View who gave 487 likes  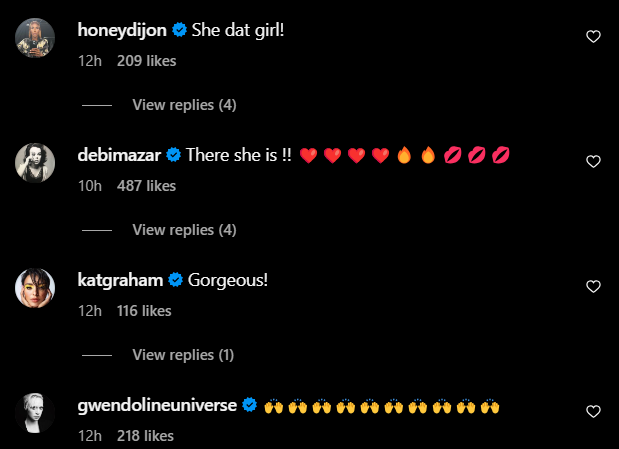(146, 186)
